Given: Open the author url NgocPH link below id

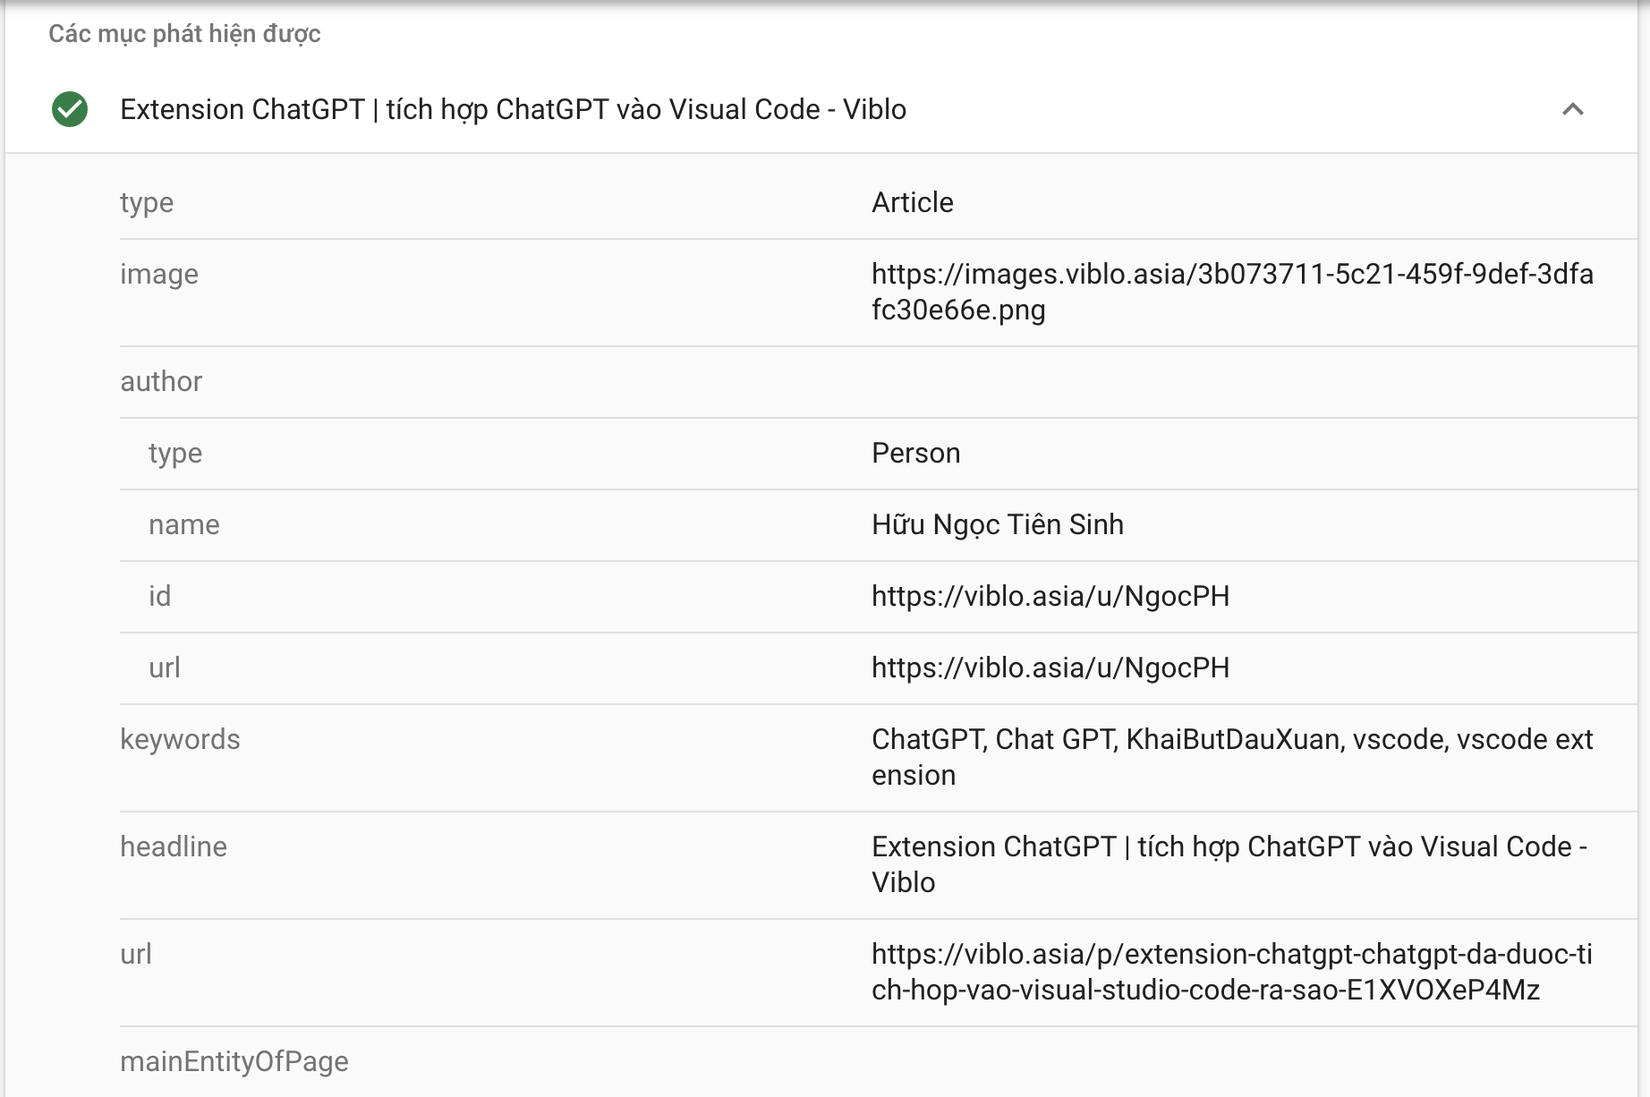Looking at the screenshot, I should [1050, 668].
